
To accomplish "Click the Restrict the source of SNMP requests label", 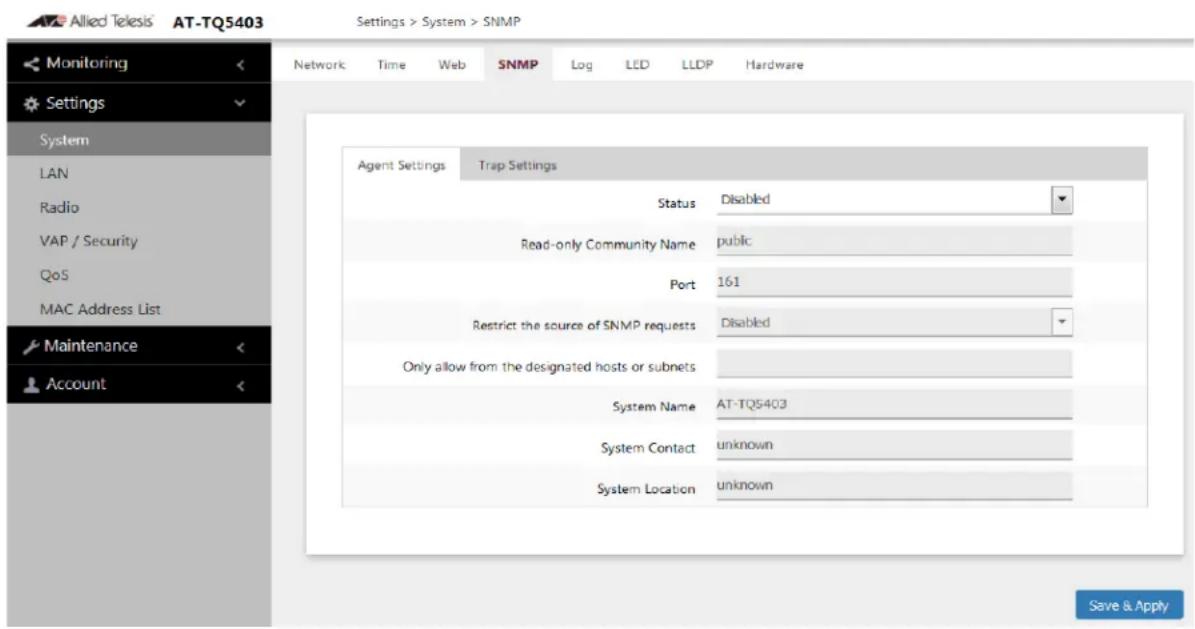I will [x=584, y=326].
